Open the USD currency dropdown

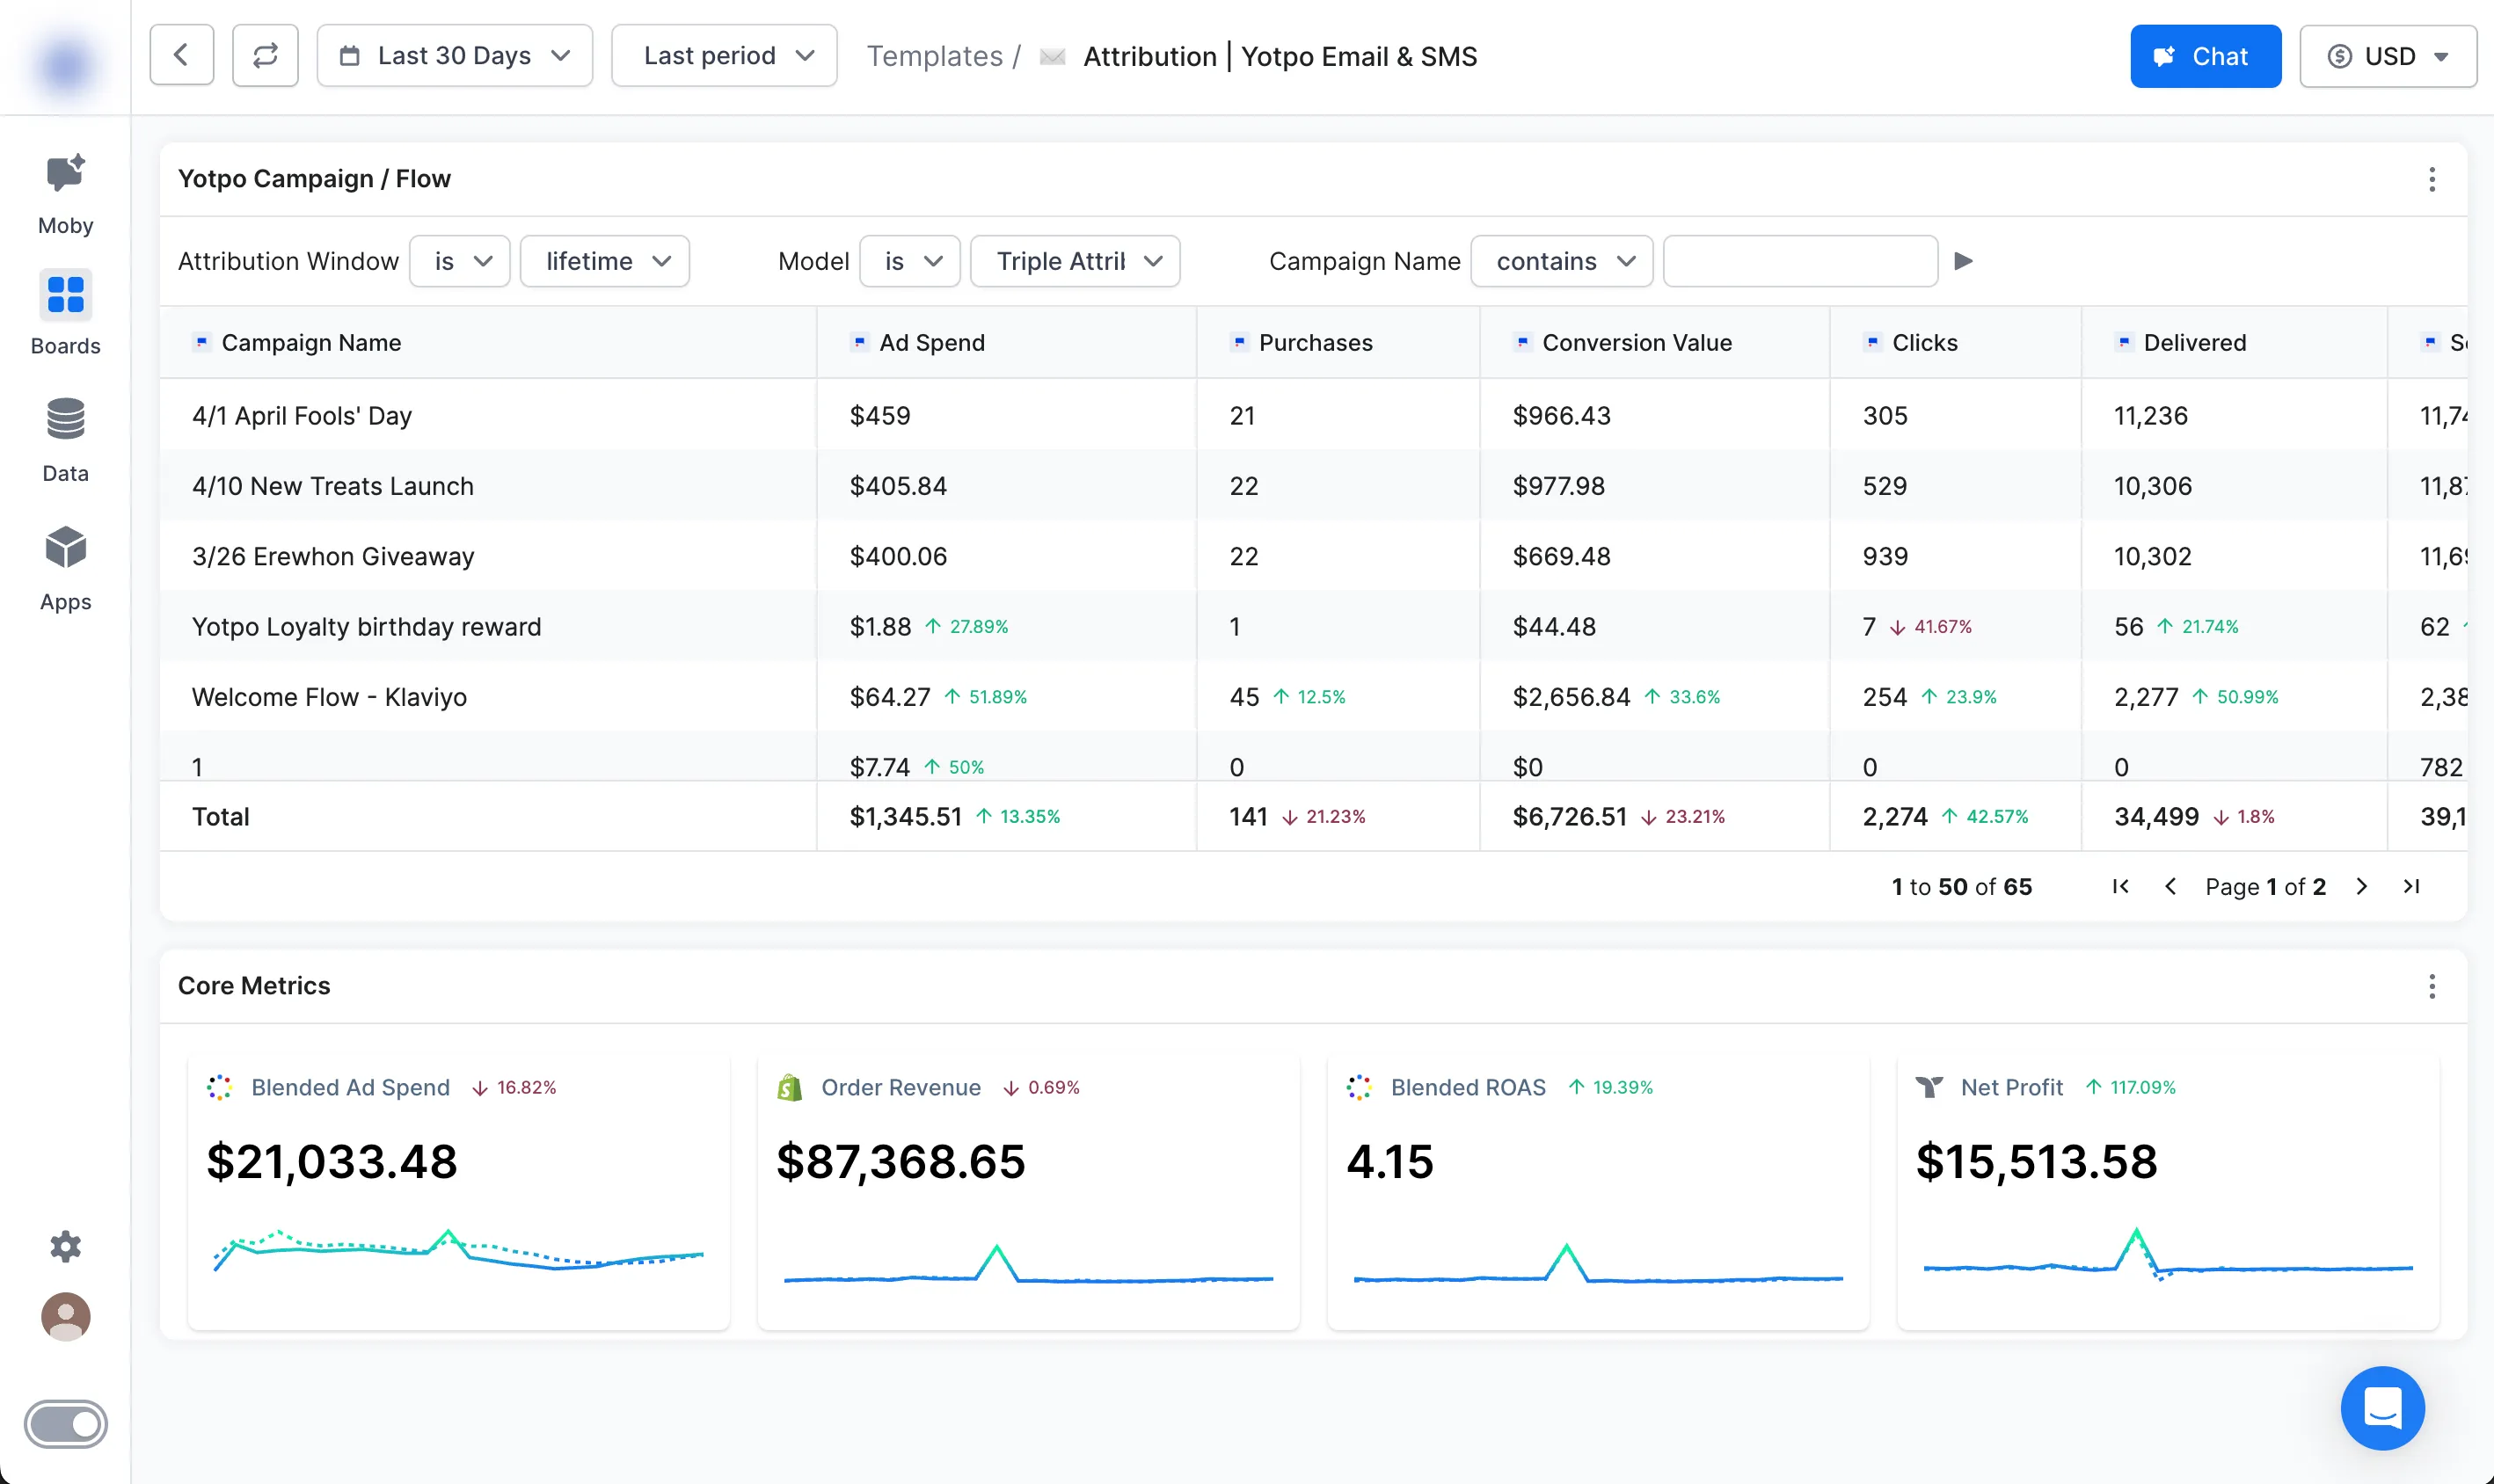pyautogui.click(x=2387, y=56)
